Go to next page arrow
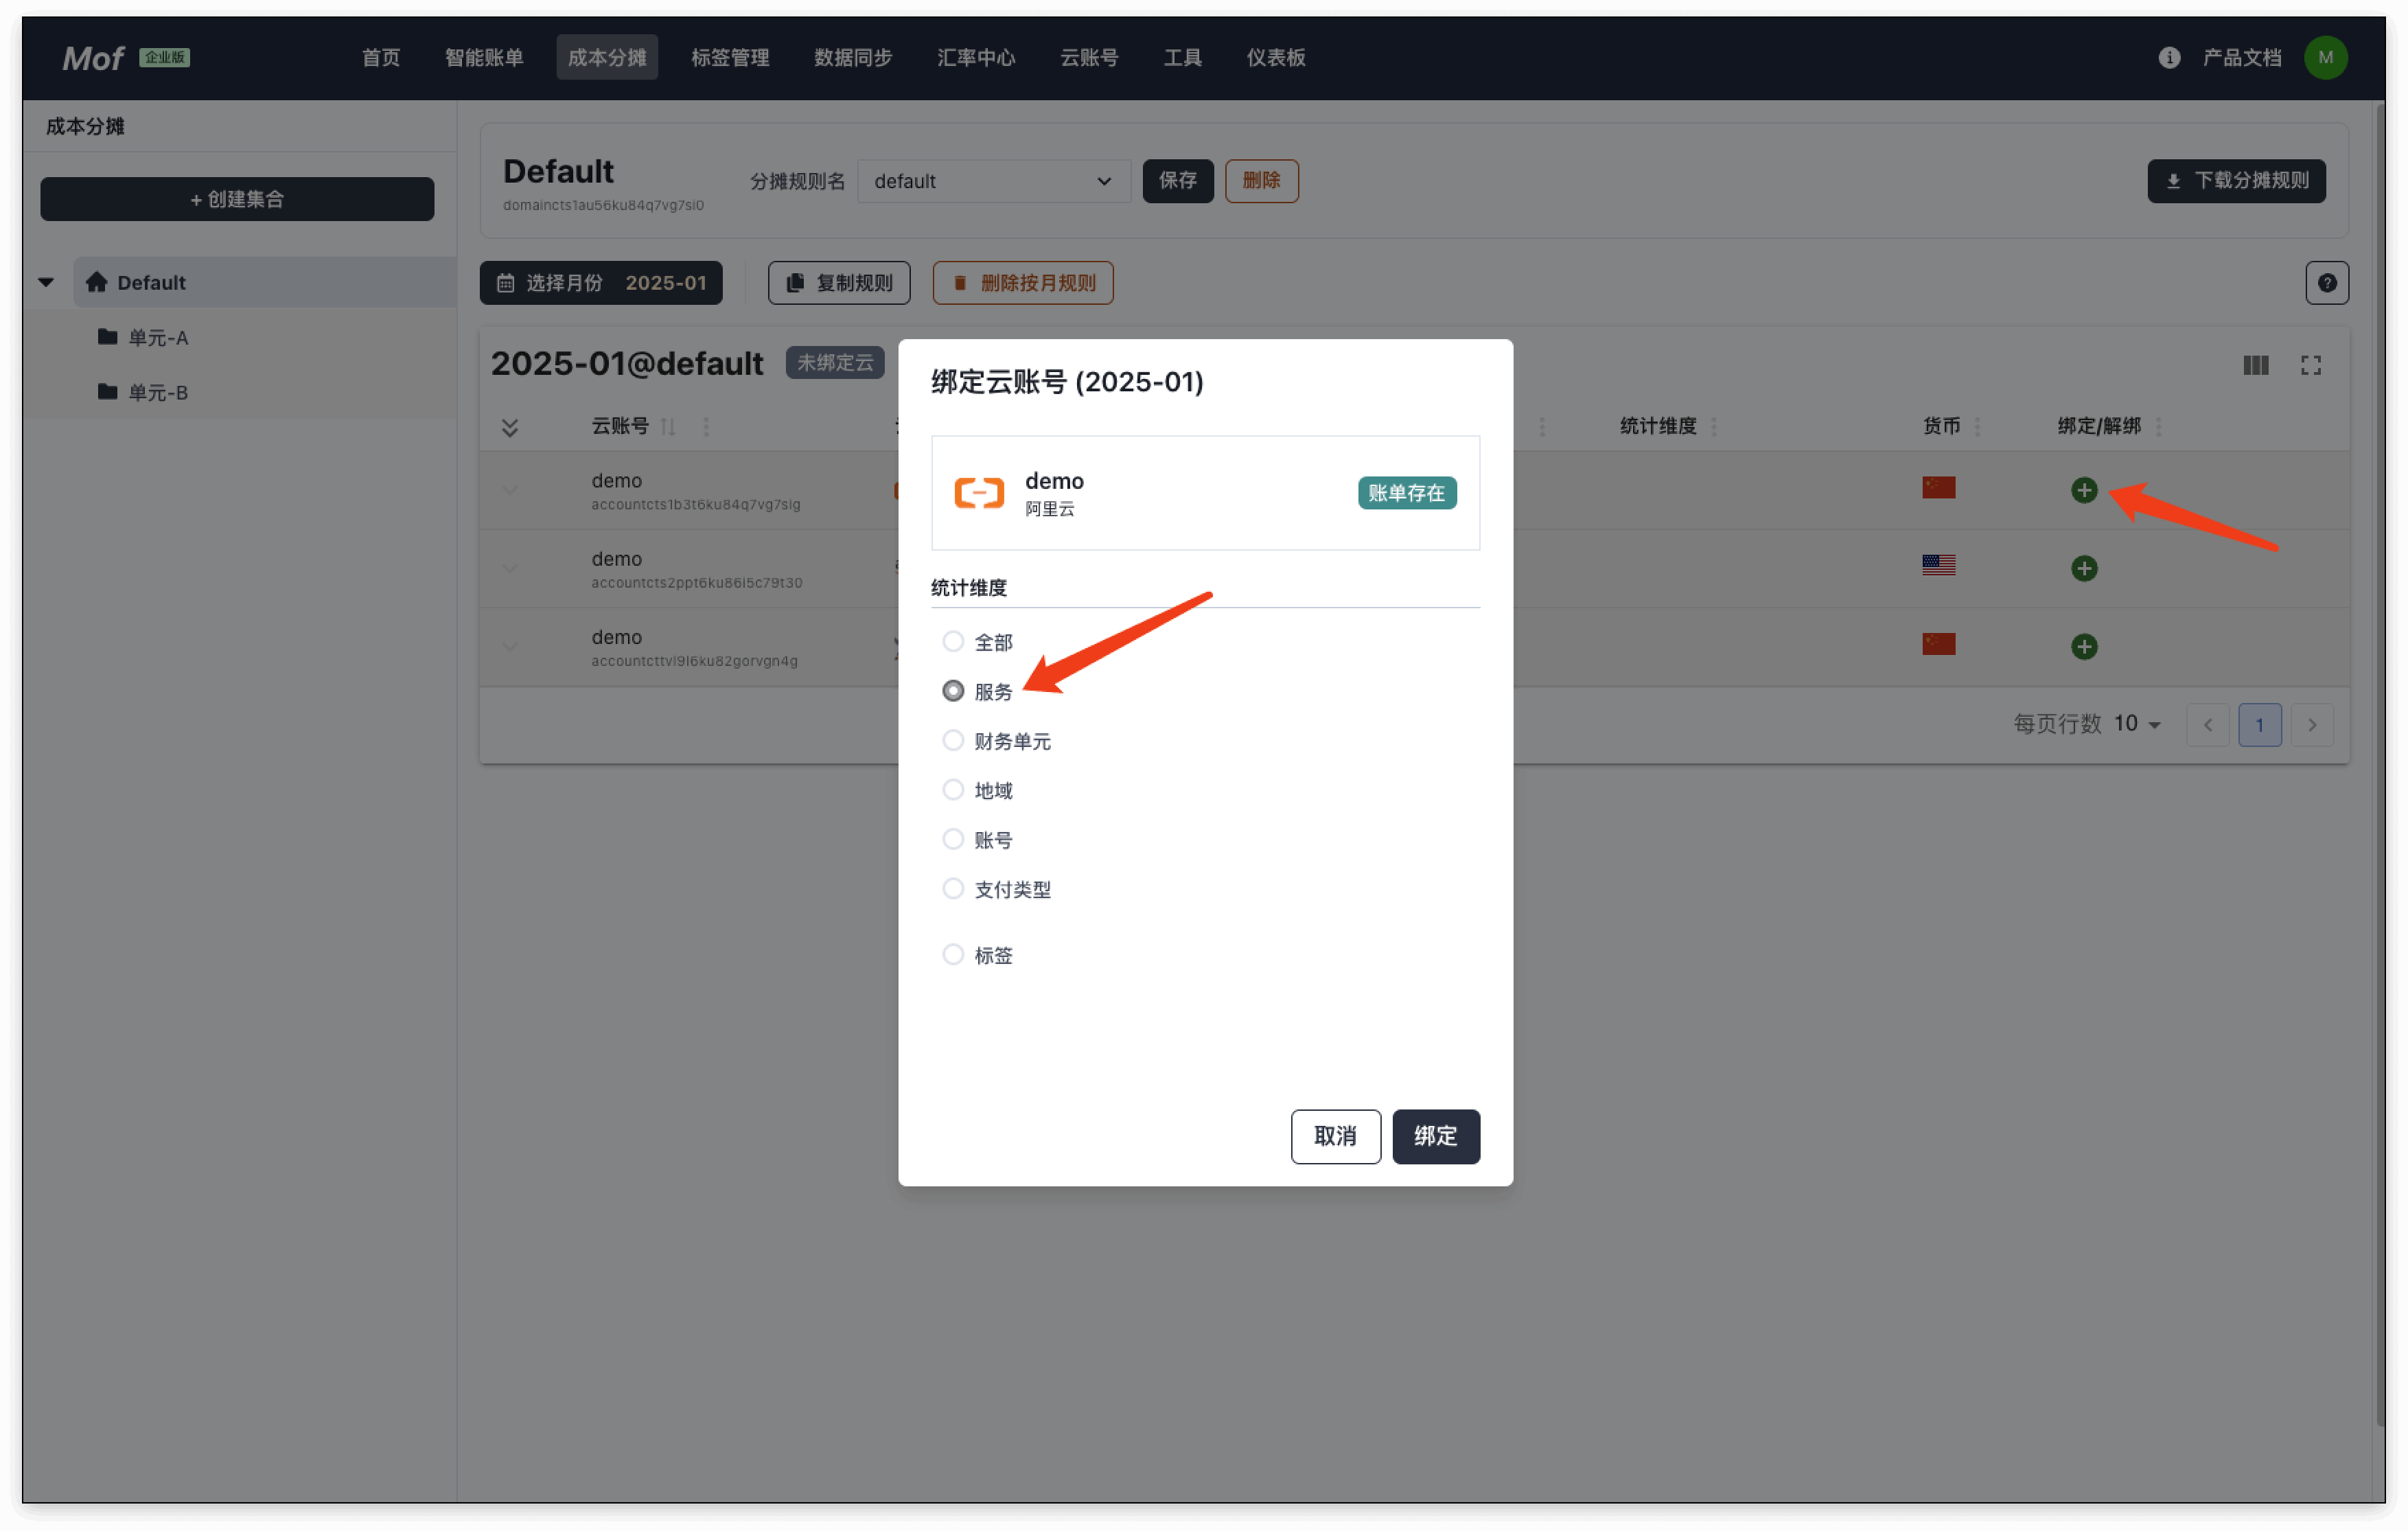Image resolution: width=2408 pixels, height=1531 pixels. [x=2311, y=725]
